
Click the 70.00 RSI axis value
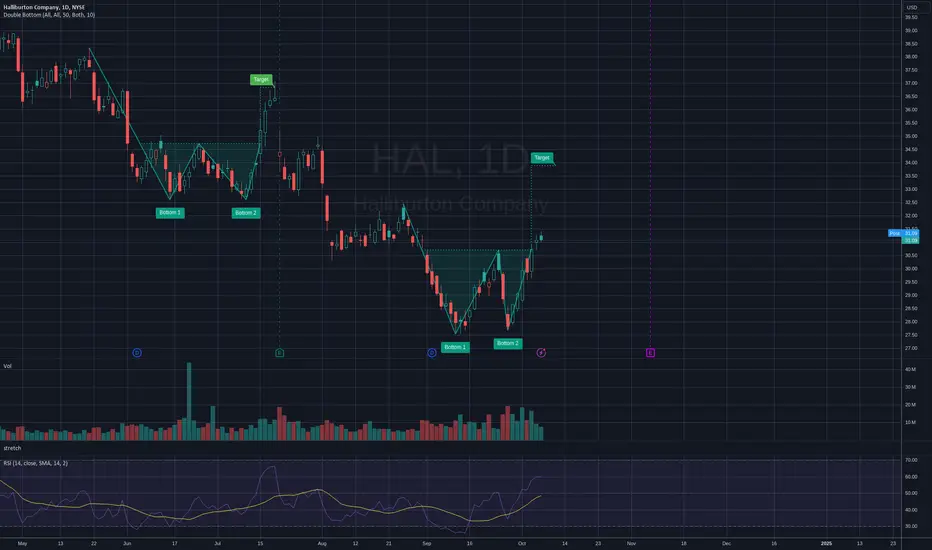pos(911,460)
